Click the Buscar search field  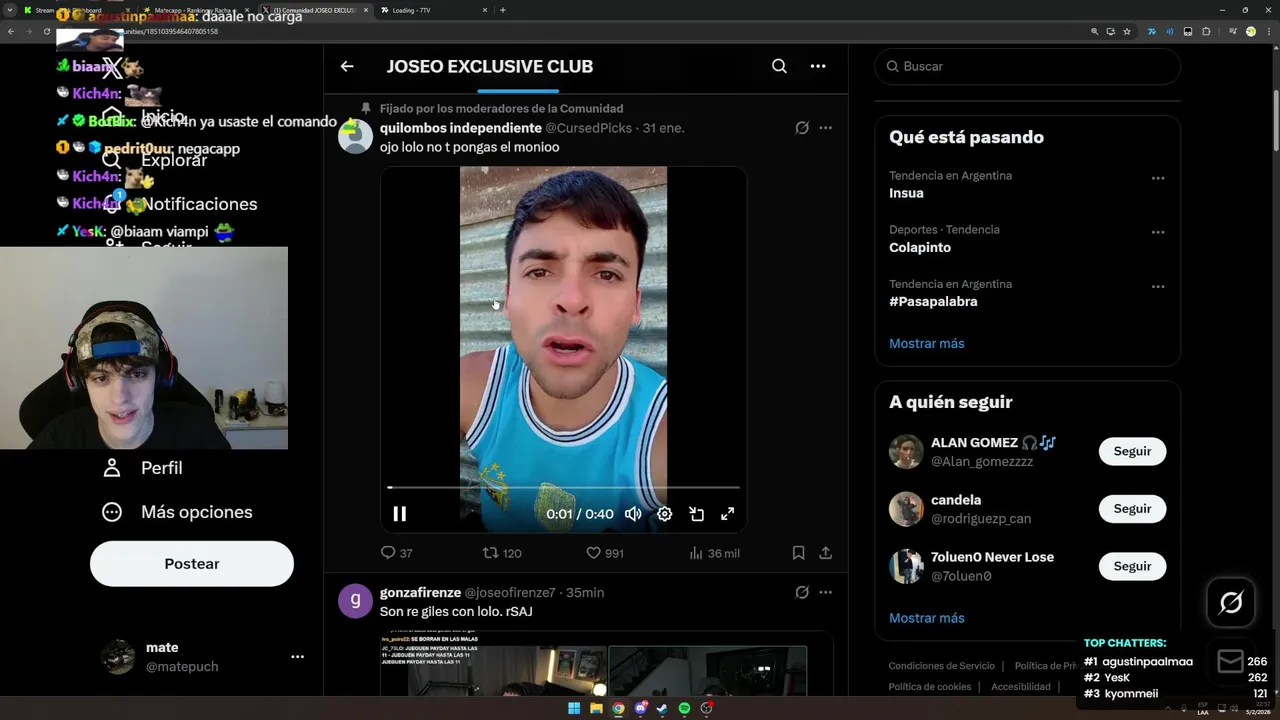[1027, 66]
